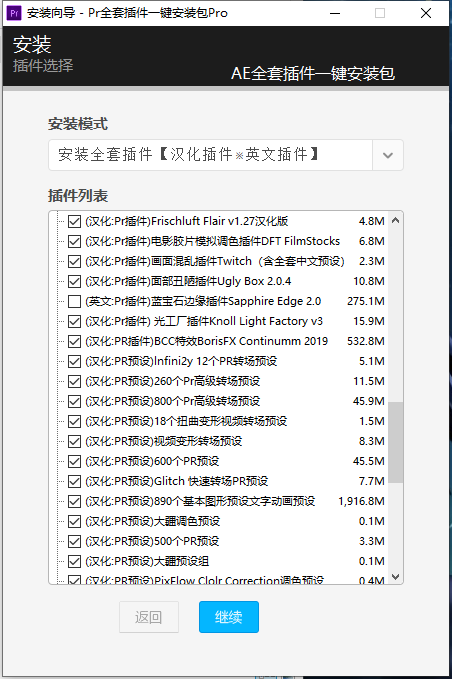Click the plugin list scrollbar thumb
Viewport: 452px width, 679px height.
[395, 442]
